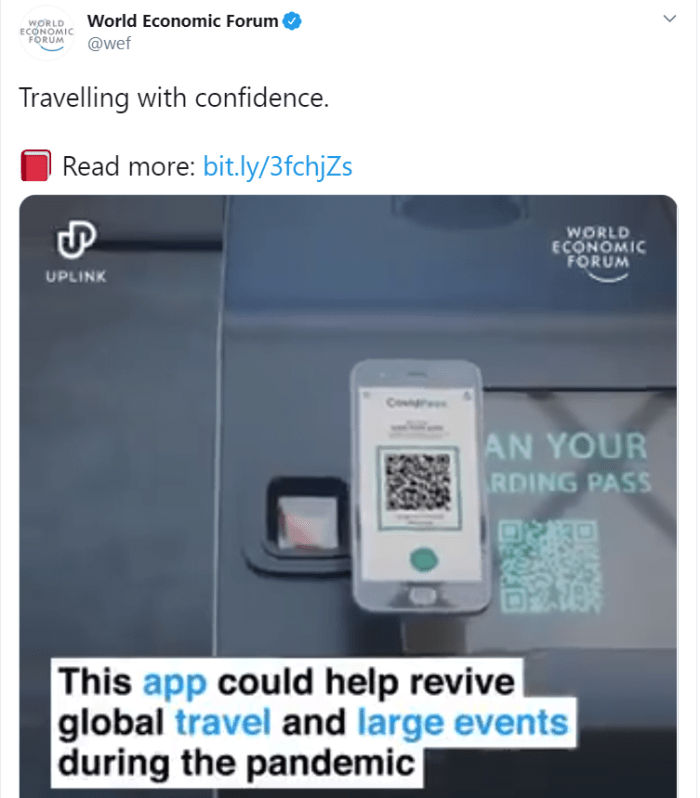Select the 'Travelling with confidence.' tweet text
Viewport: 700px width, 798px height.
[174, 98]
